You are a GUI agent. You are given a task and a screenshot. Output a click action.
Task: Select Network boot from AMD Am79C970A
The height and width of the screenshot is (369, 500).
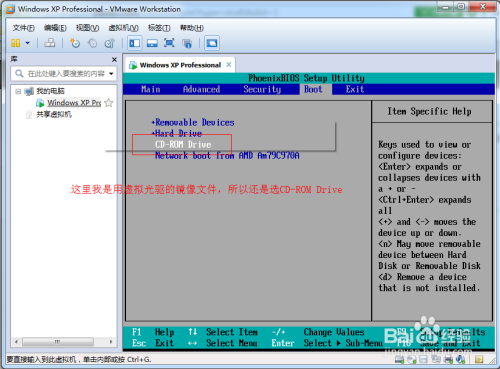point(227,155)
